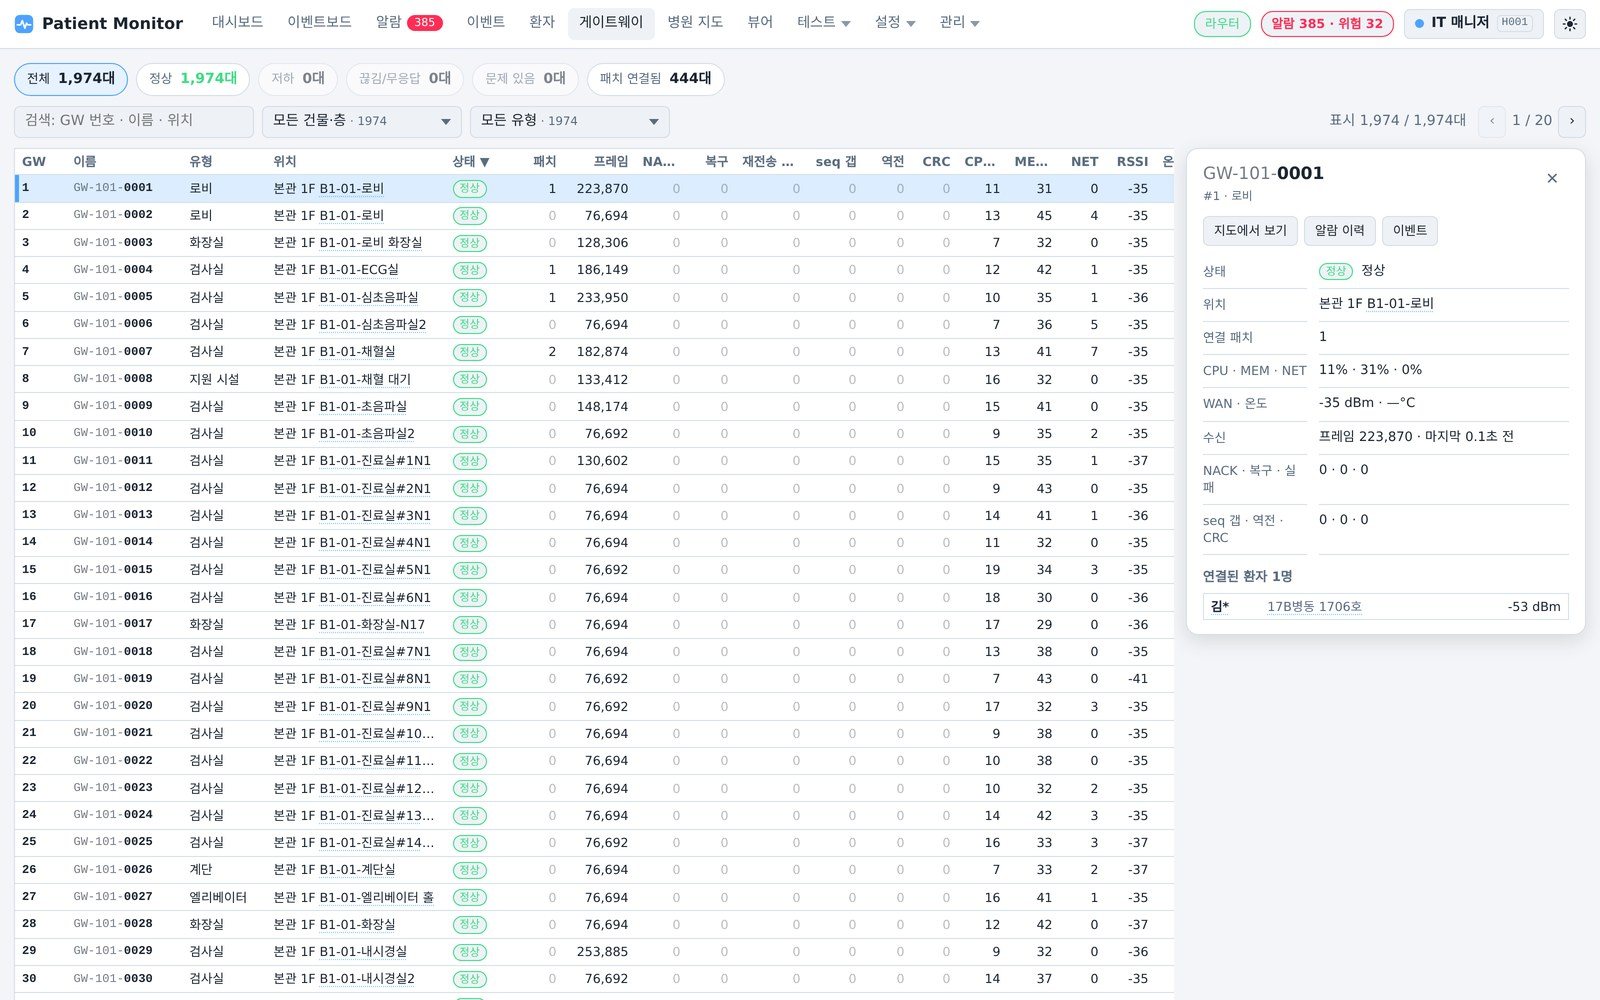The width and height of the screenshot is (1600, 1000).
Task: Click the 알람 이력 button
Action: pos(1340,231)
